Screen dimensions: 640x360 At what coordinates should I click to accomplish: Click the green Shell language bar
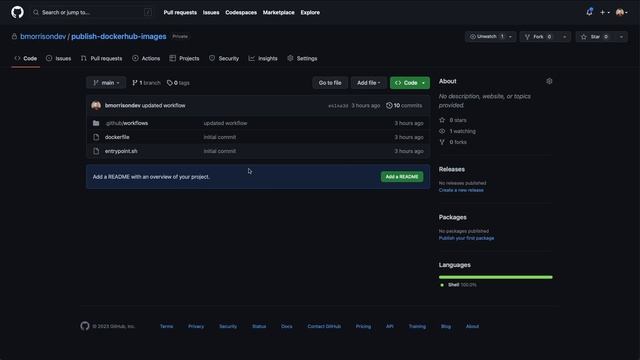[x=496, y=277]
